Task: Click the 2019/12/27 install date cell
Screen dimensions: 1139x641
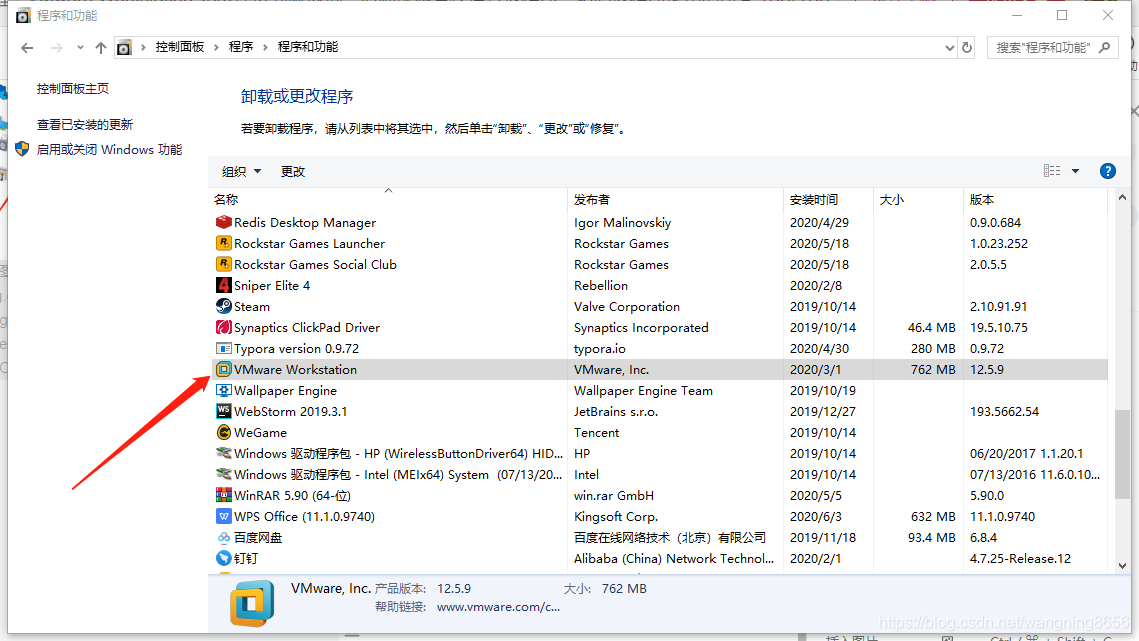Action: (823, 411)
